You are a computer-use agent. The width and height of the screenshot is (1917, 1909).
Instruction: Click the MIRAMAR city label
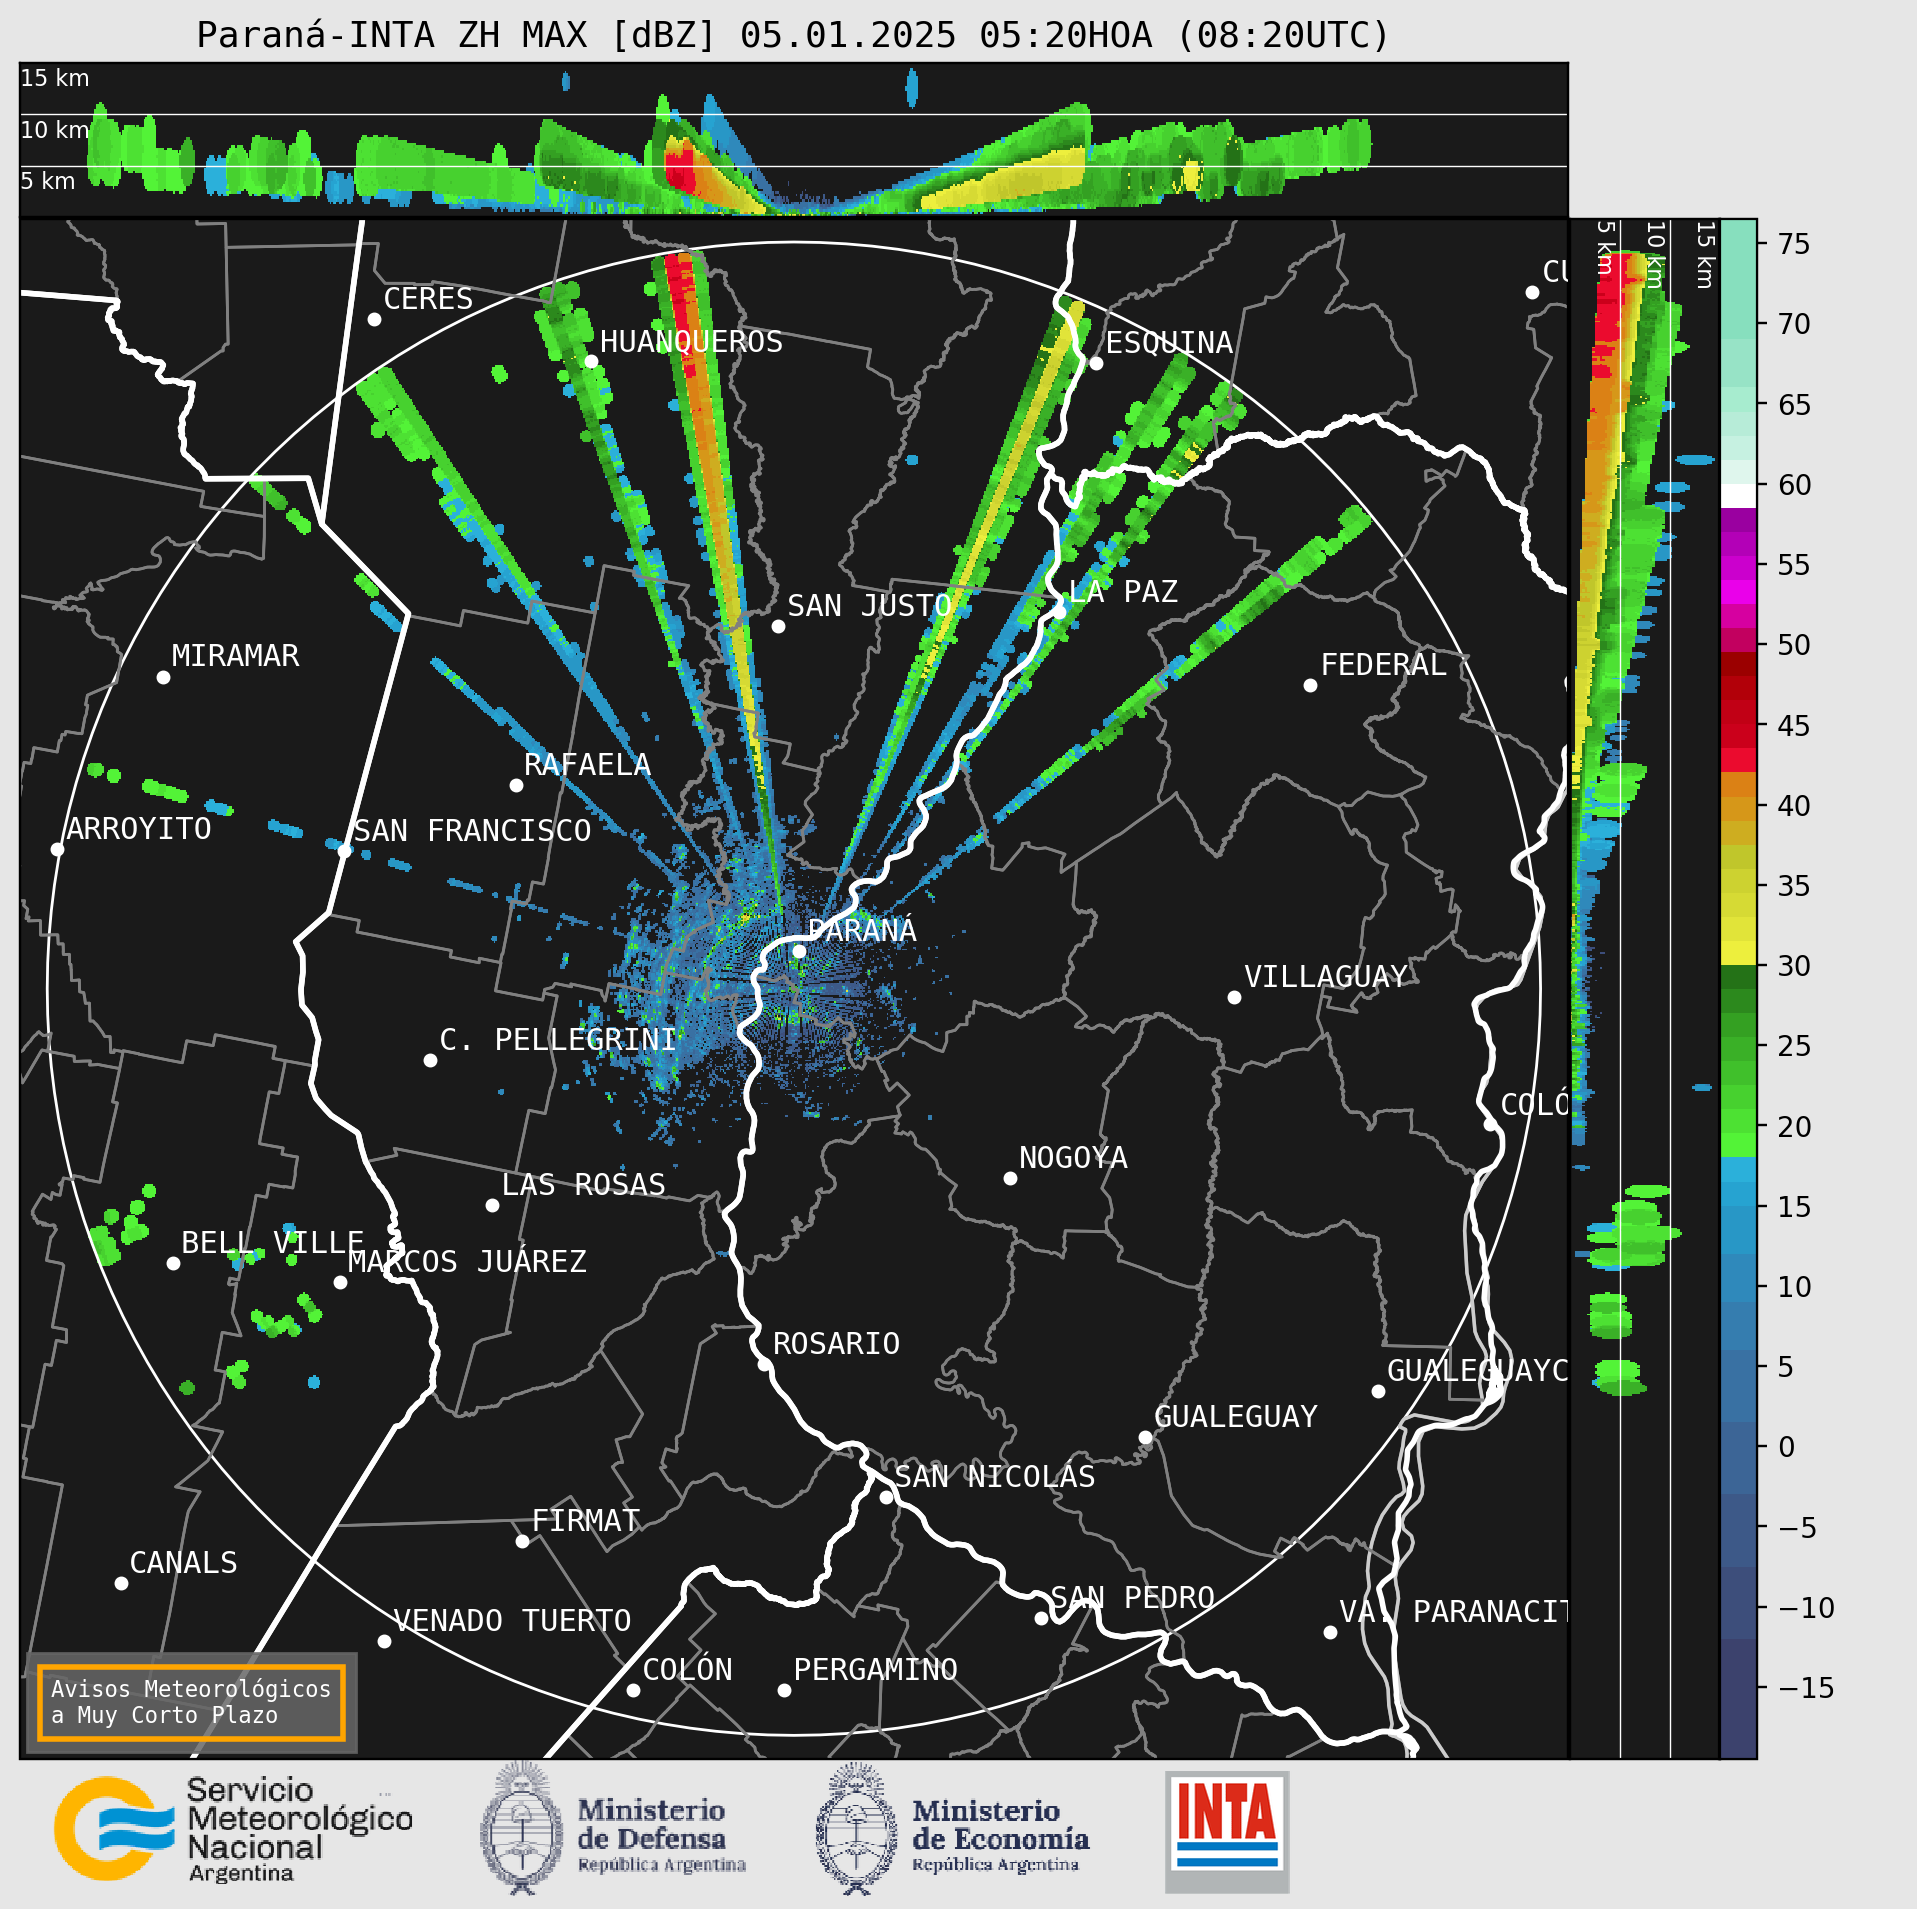coord(235,655)
